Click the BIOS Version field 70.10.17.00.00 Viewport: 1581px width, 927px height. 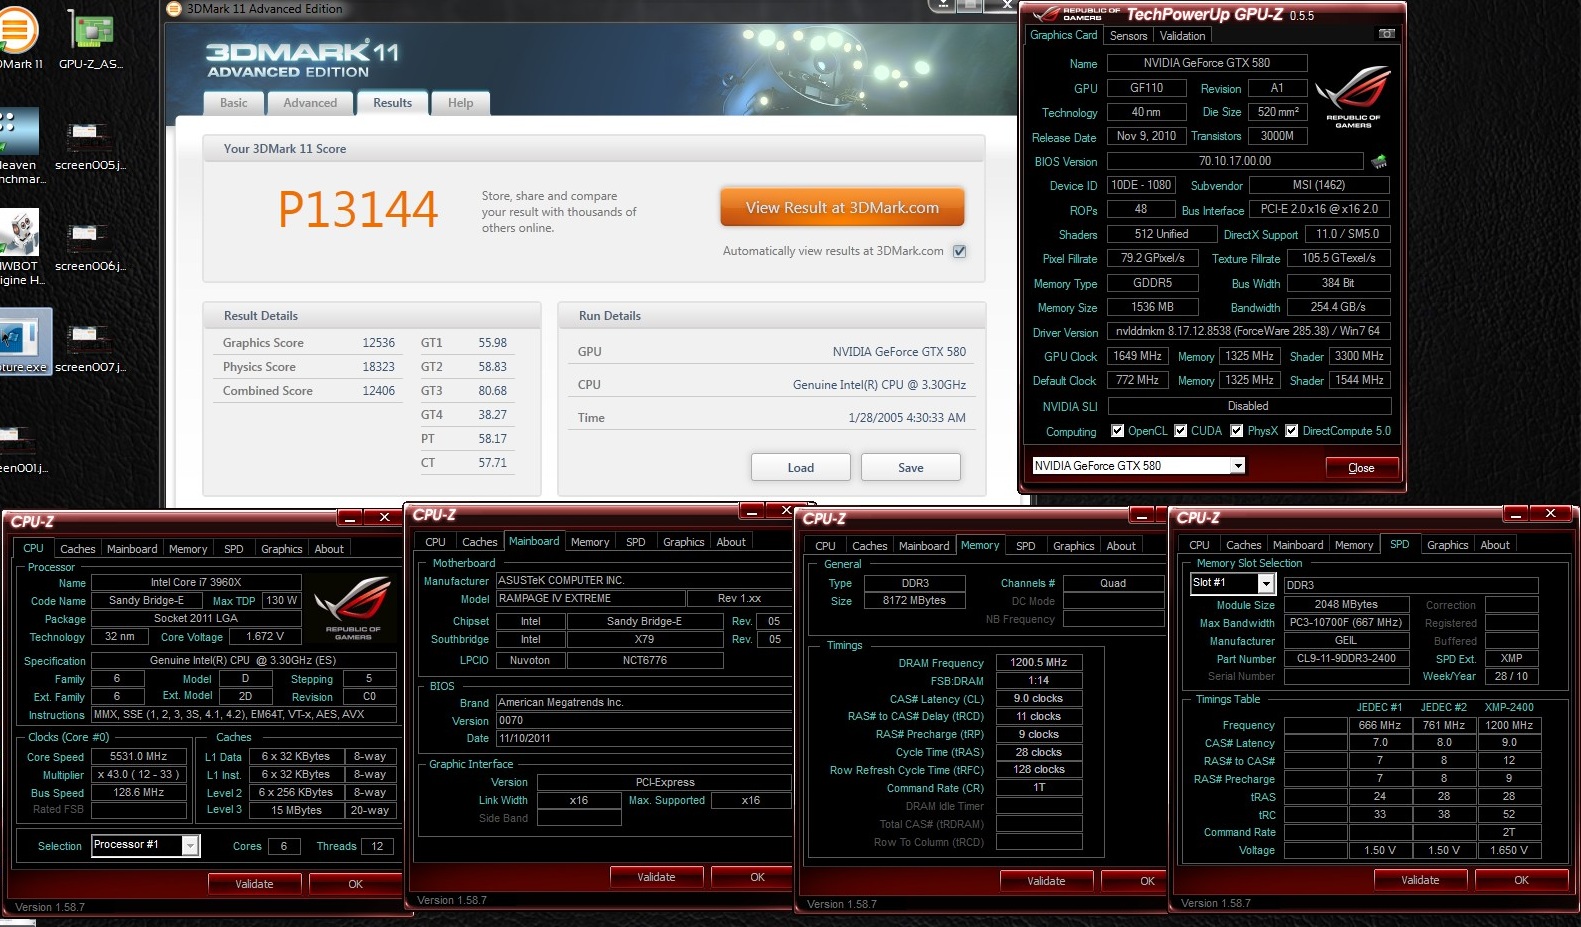[1235, 160]
